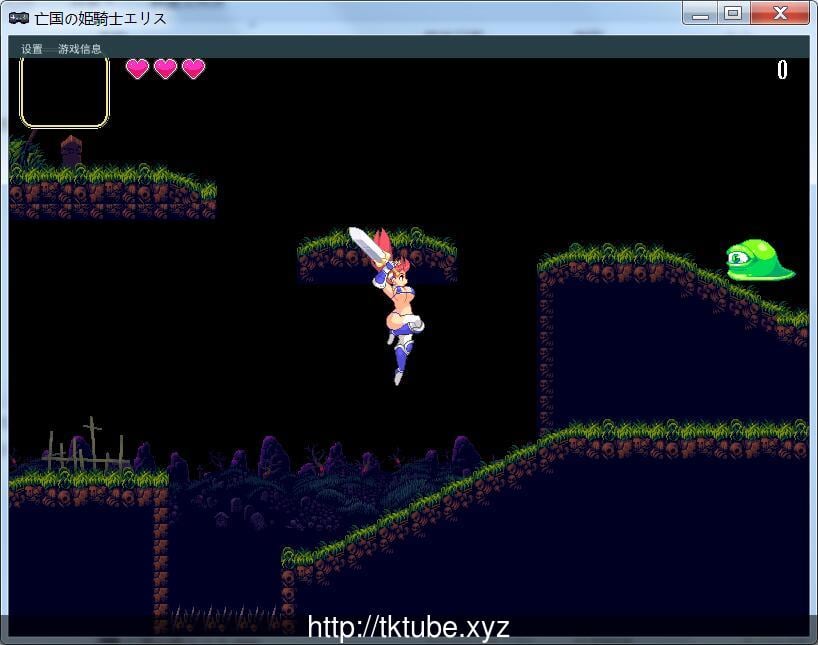The image size is (818, 645).
Task: Click the window title 亡国の姫騎士エリス
Action: coord(100,18)
